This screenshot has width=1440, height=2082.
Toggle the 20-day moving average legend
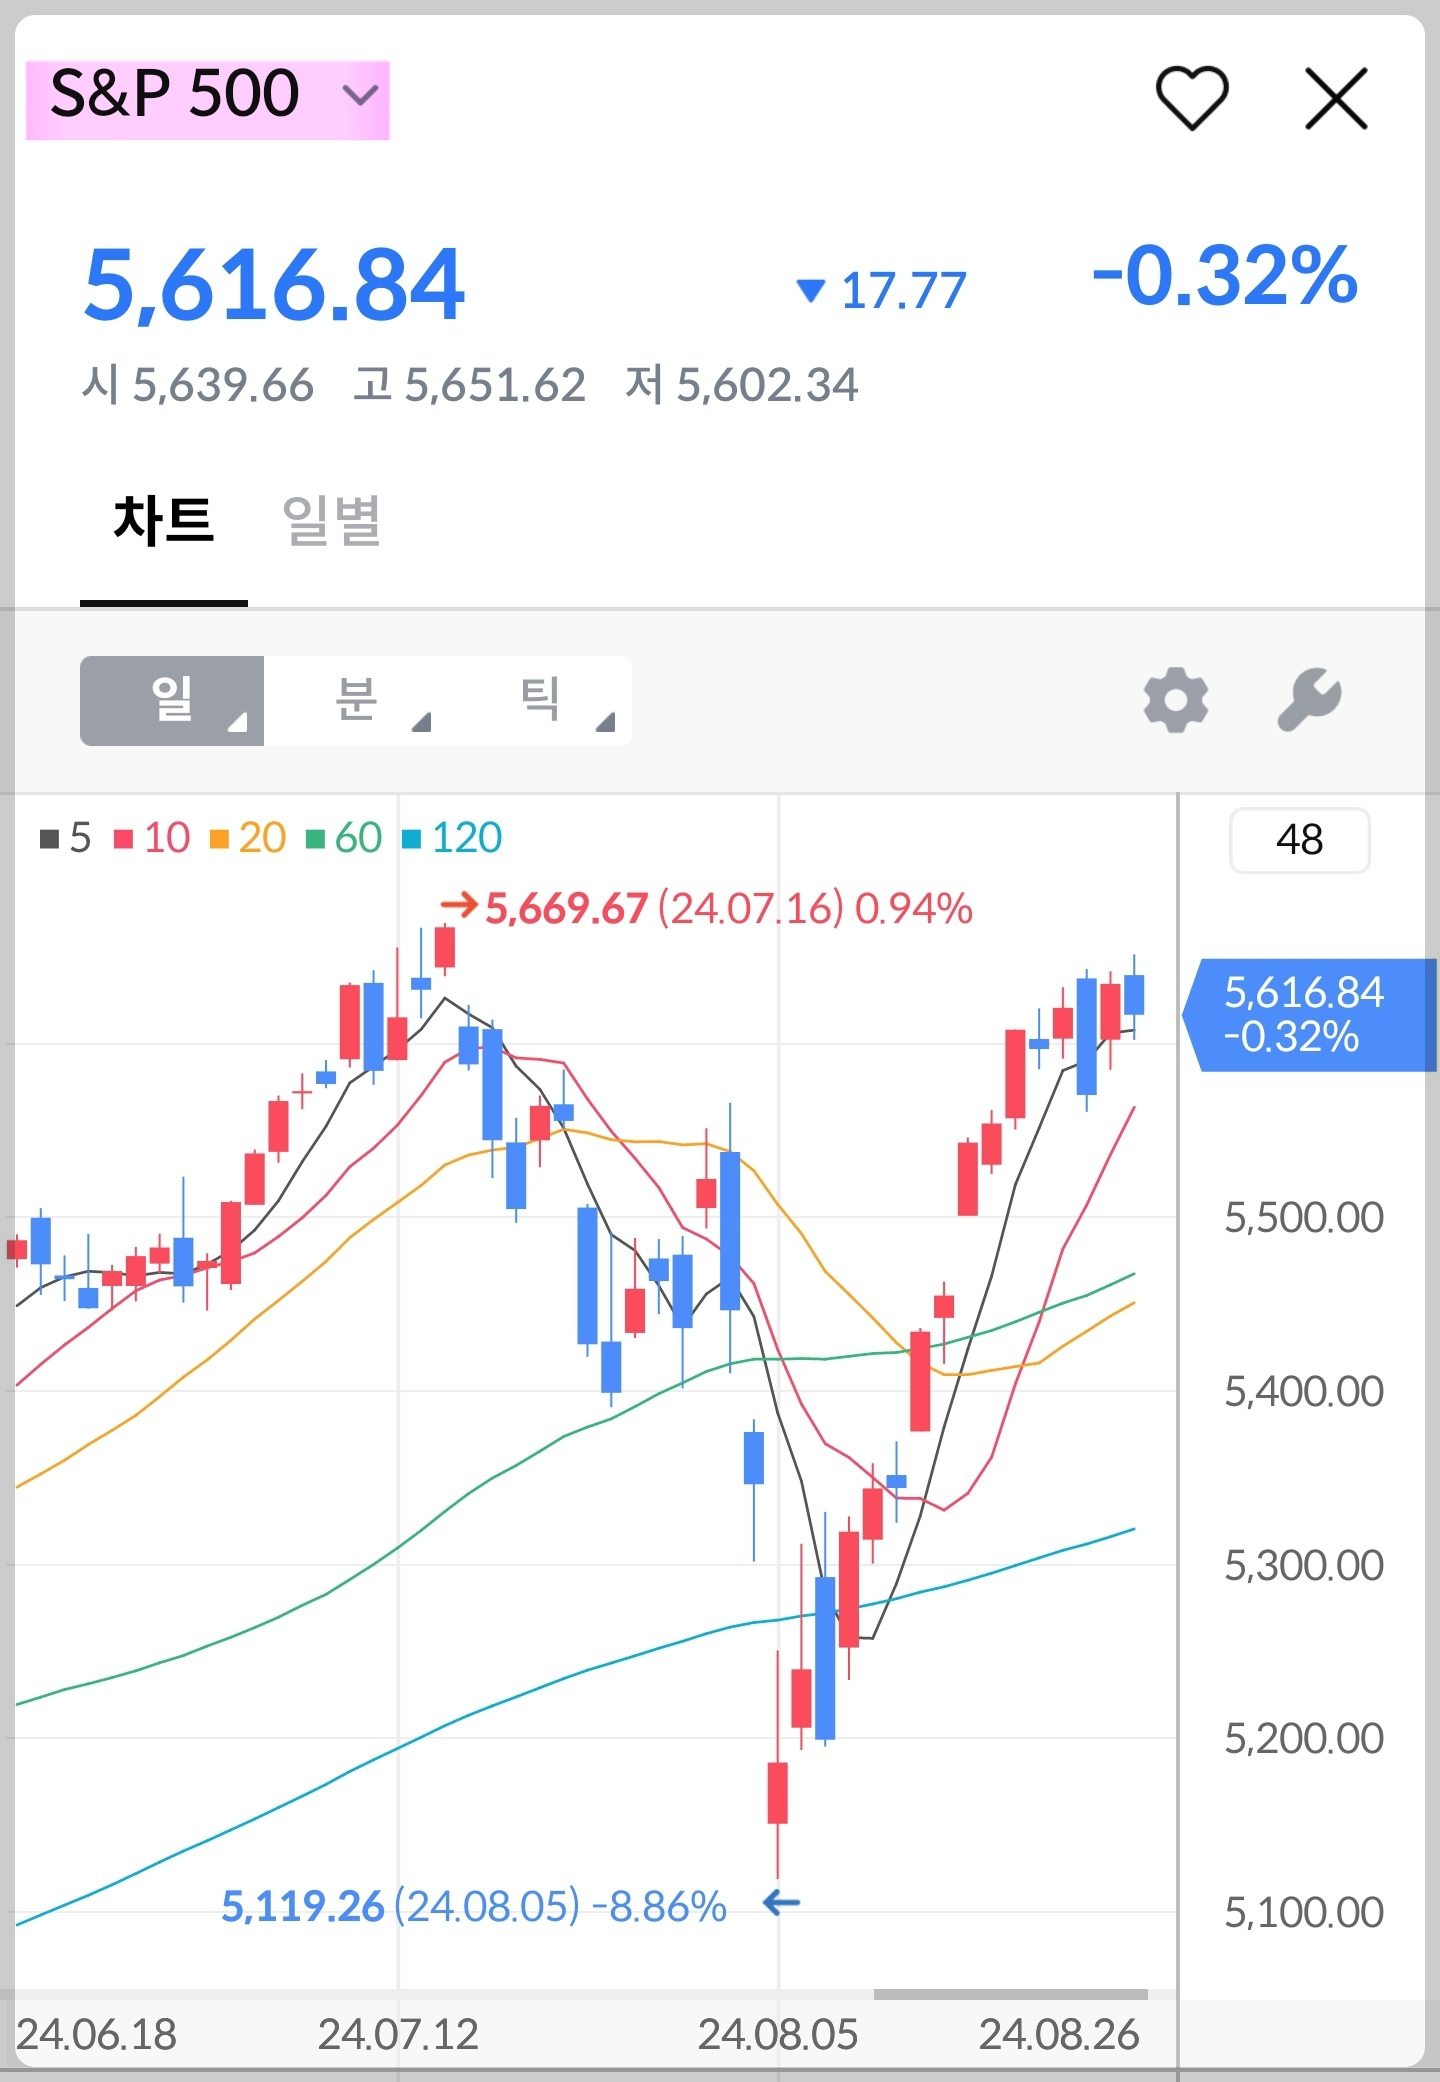tap(248, 837)
